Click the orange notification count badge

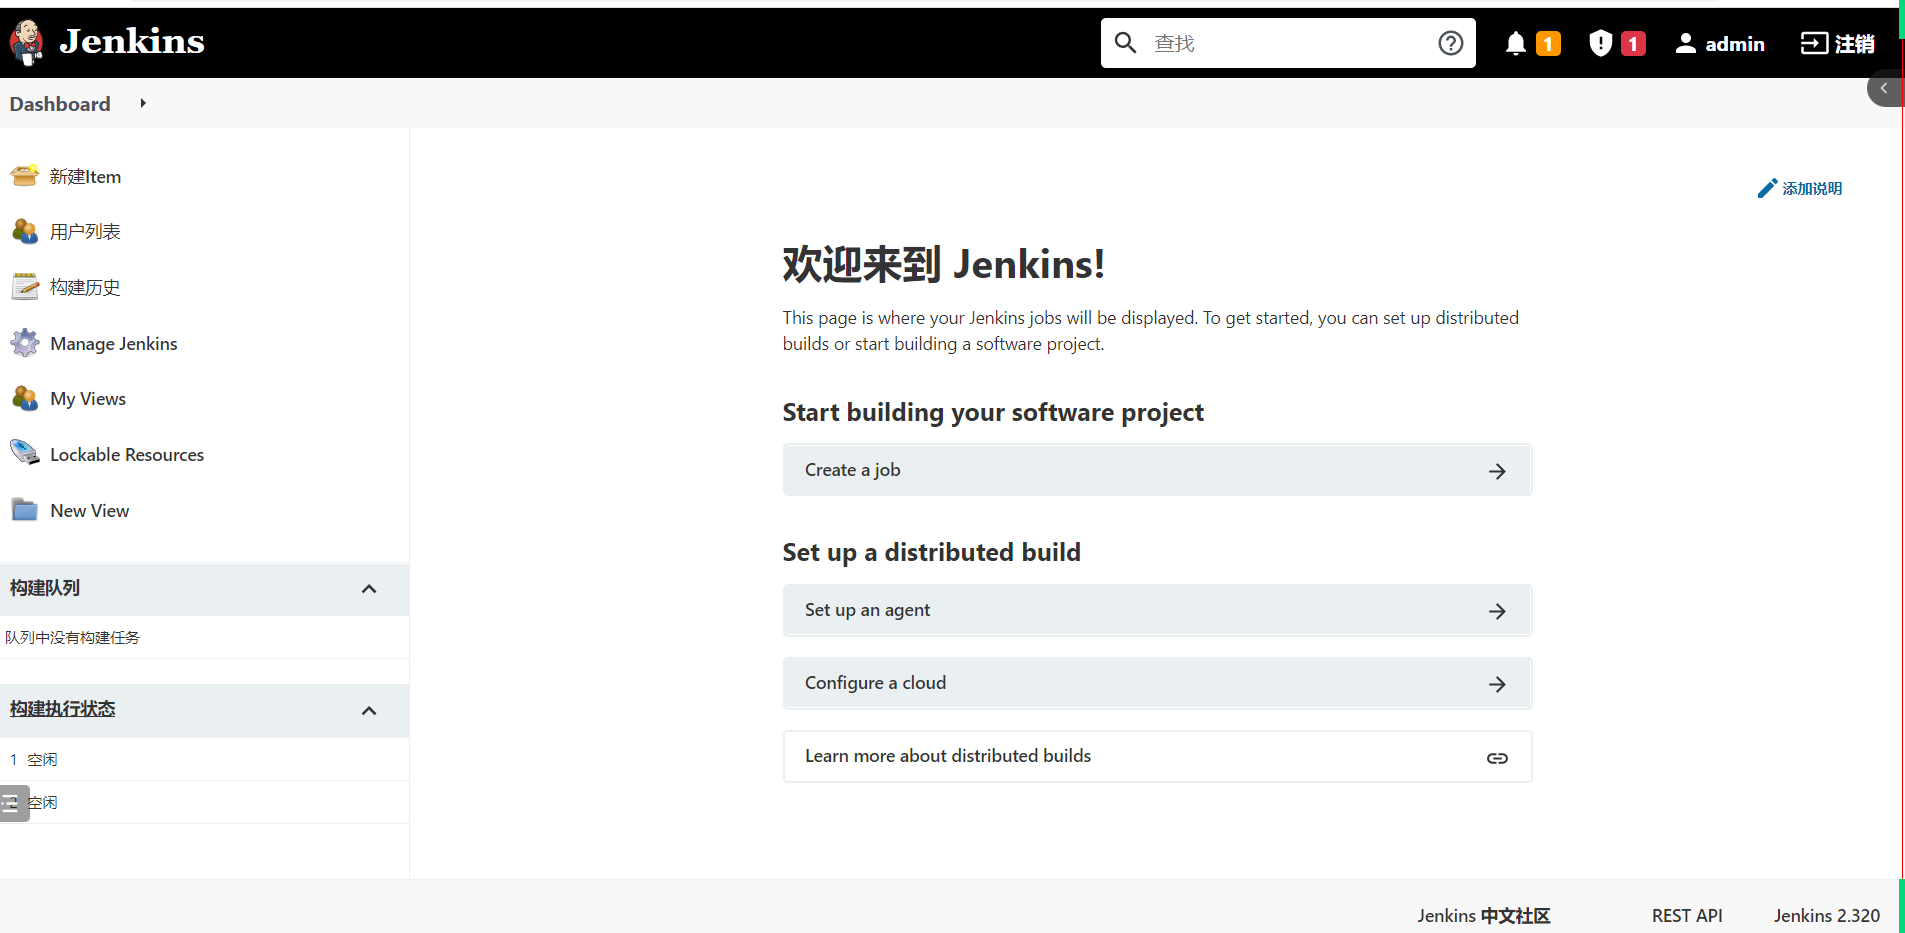pos(1548,43)
